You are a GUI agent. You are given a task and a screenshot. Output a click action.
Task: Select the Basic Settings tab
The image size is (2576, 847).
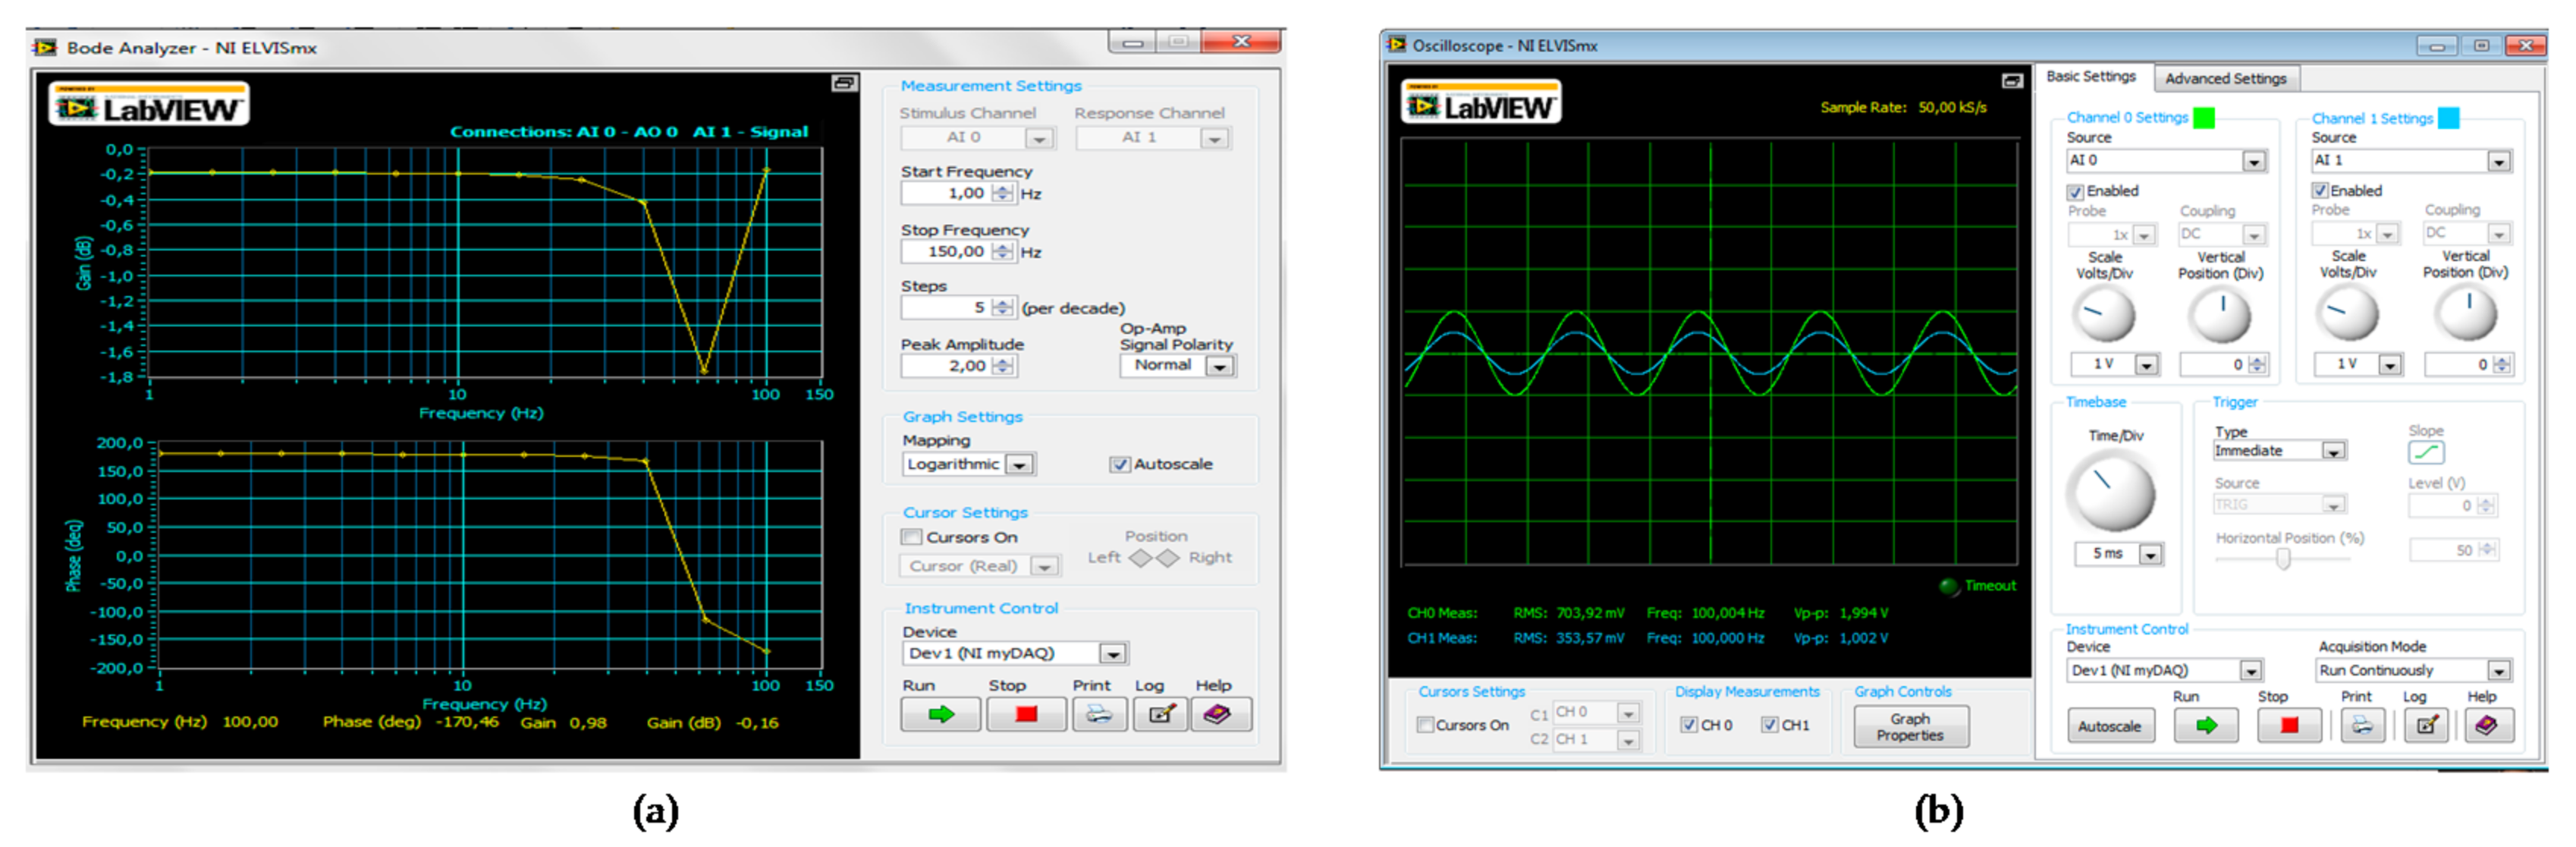(x=2093, y=76)
